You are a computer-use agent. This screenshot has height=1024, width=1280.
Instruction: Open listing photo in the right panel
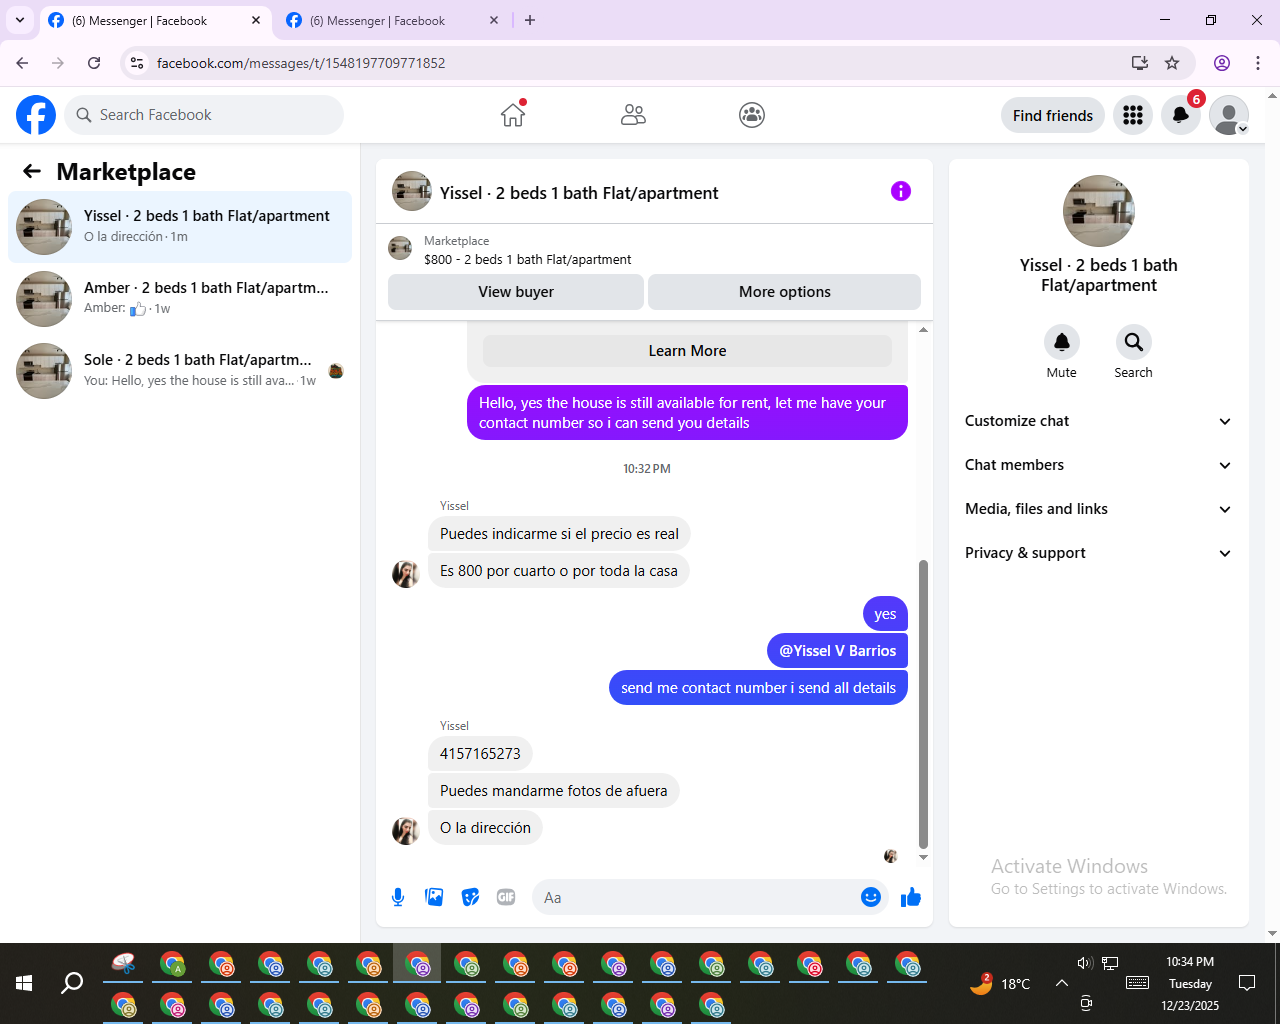pos(1099,211)
